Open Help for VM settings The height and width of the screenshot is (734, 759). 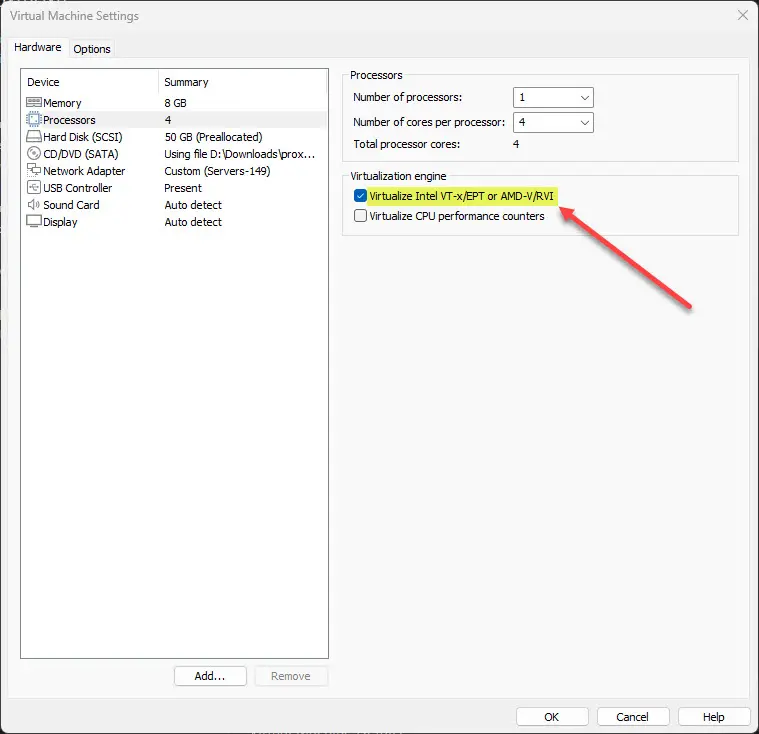pyautogui.click(x=713, y=717)
